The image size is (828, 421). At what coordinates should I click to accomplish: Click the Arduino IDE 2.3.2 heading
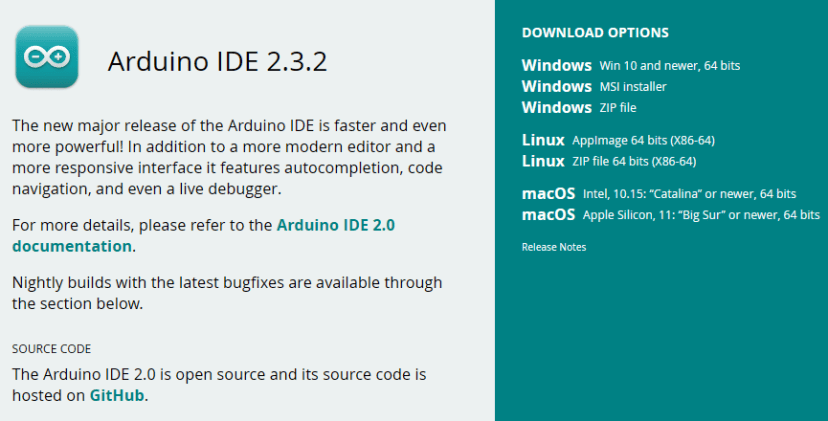coord(218,61)
